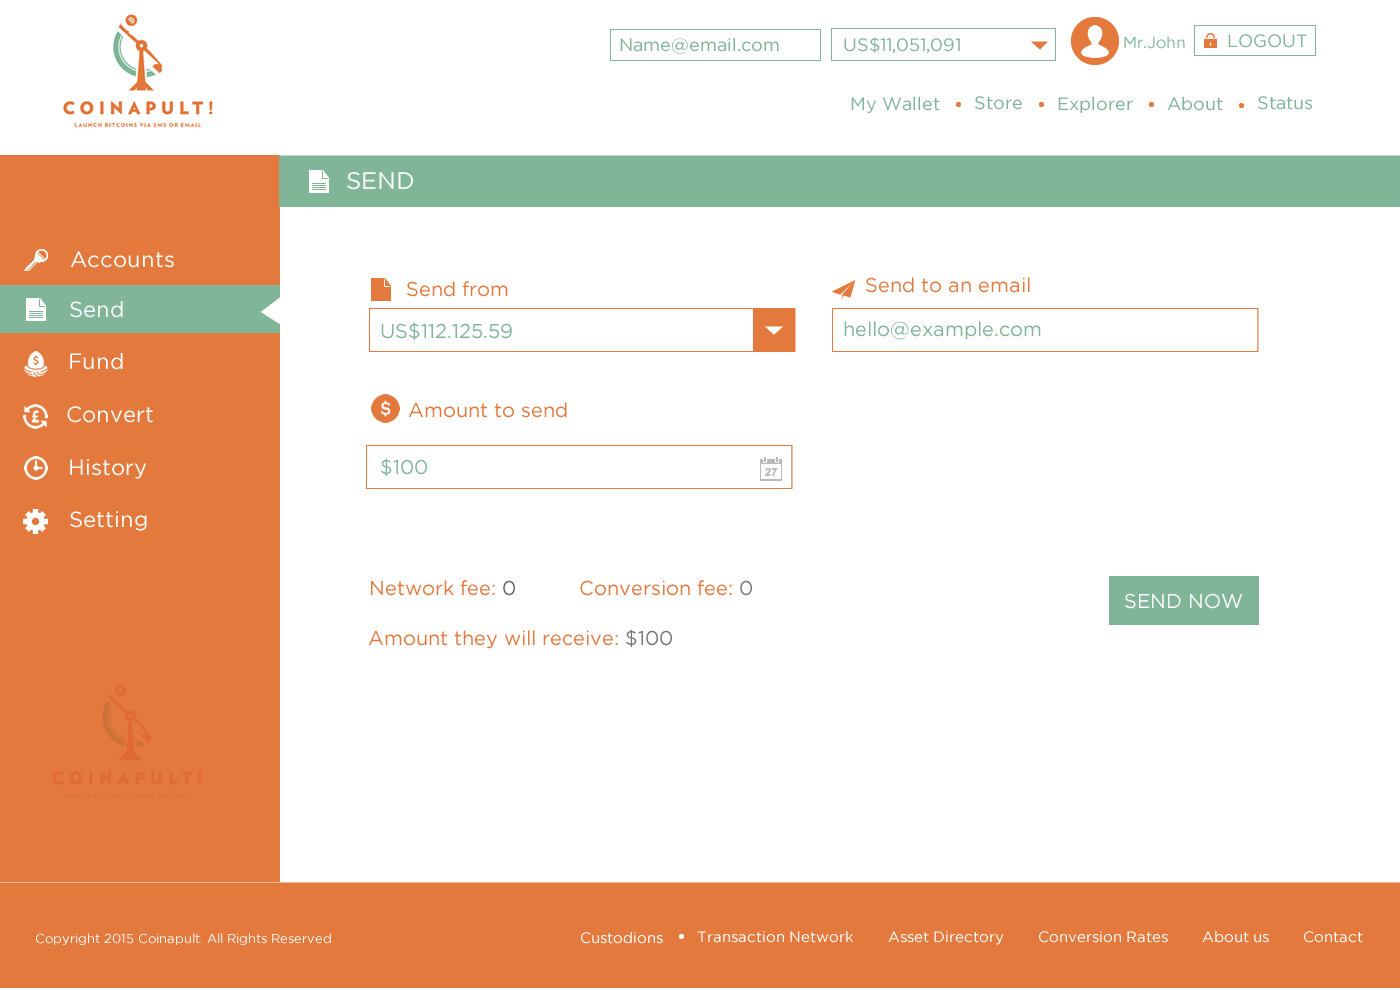This screenshot has width=1400, height=990.
Task: Open Conversion Rates footer link
Action: click(1103, 937)
